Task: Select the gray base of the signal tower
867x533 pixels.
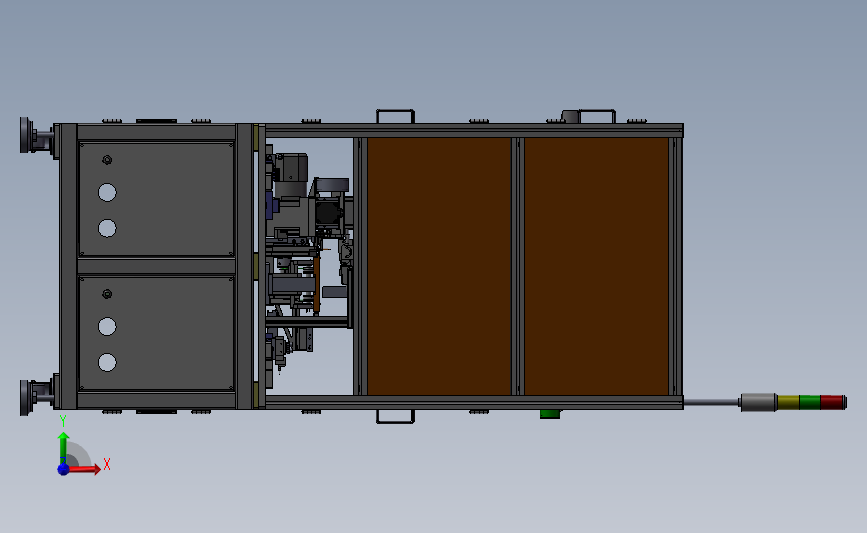Action: (x=758, y=402)
